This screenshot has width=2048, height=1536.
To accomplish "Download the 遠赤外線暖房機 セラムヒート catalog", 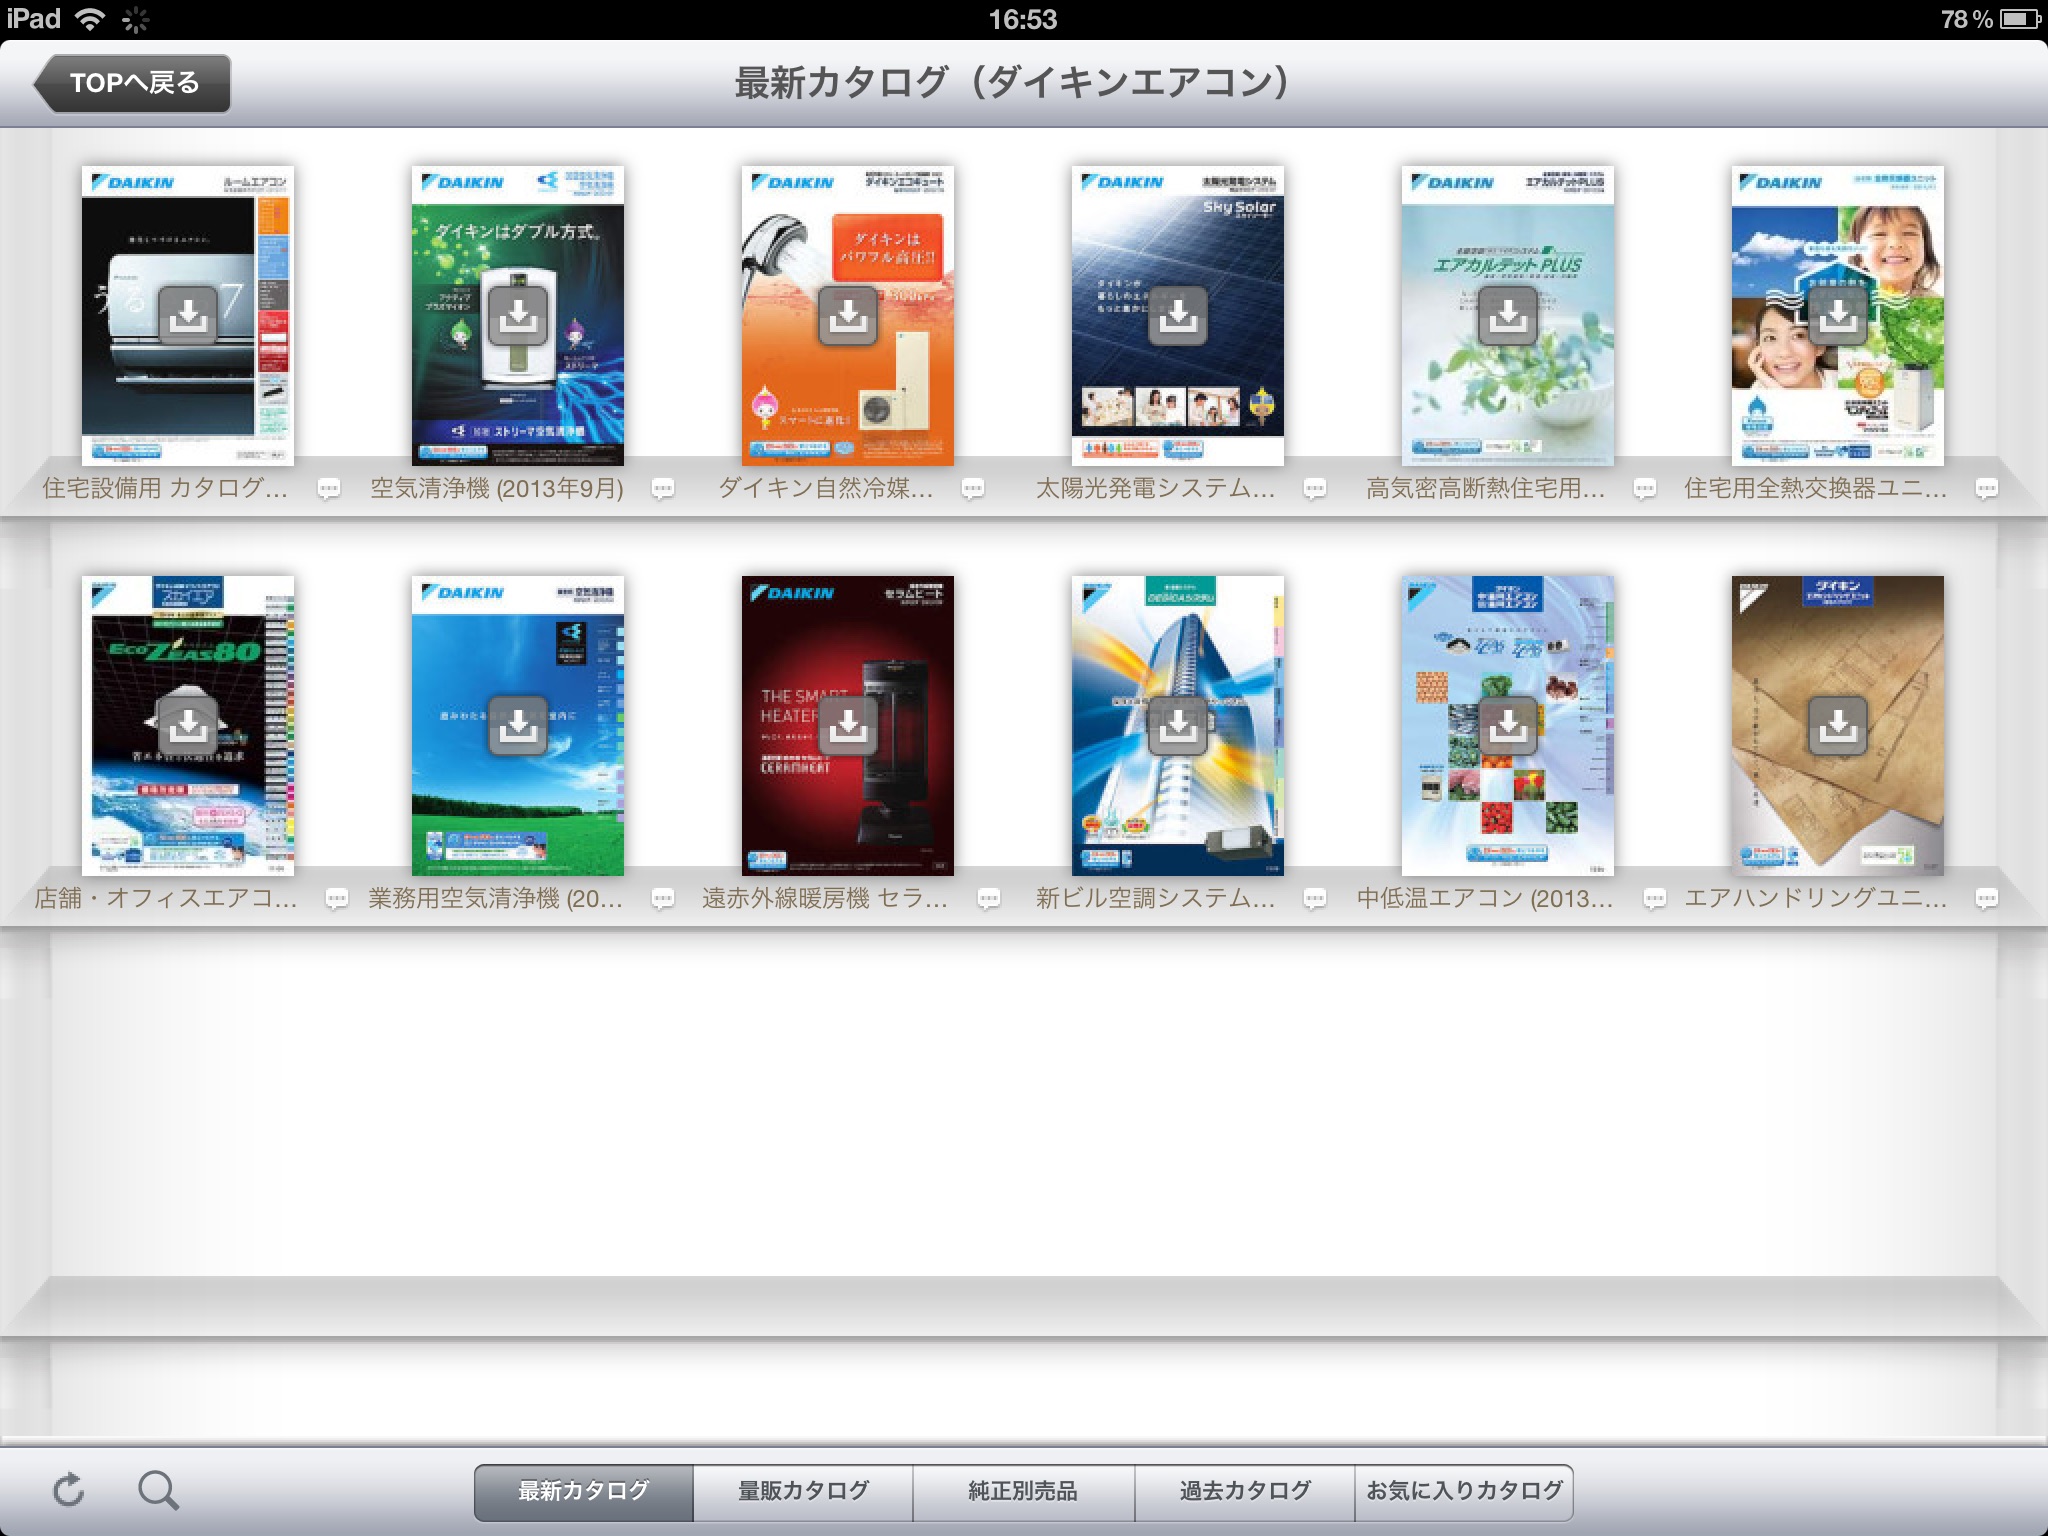I will [847, 726].
